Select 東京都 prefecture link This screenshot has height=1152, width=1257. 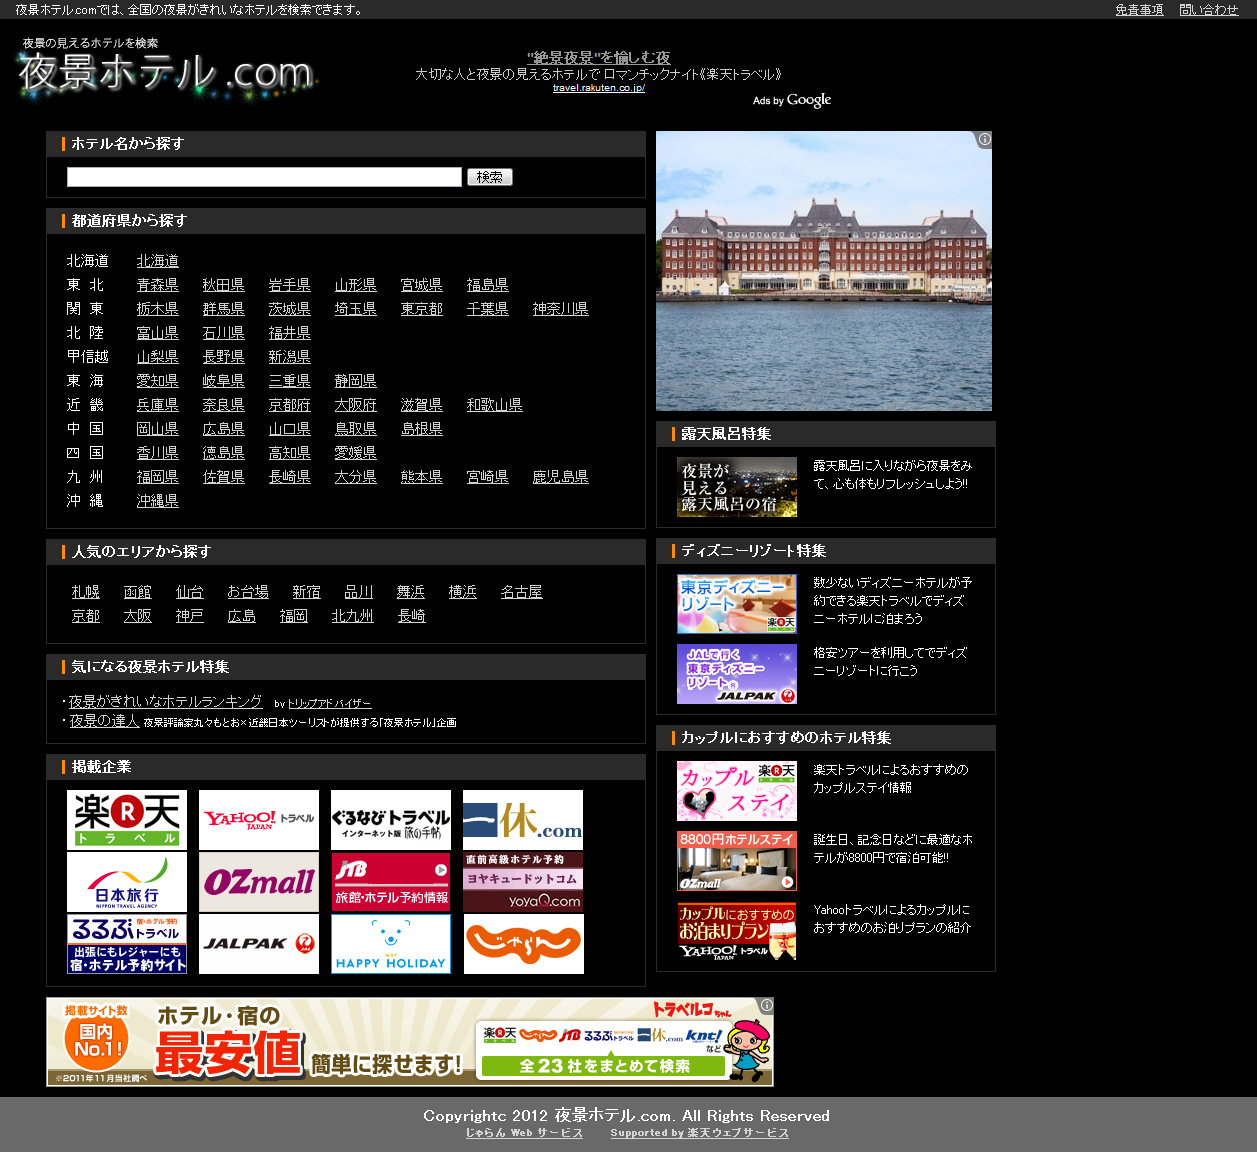[422, 309]
